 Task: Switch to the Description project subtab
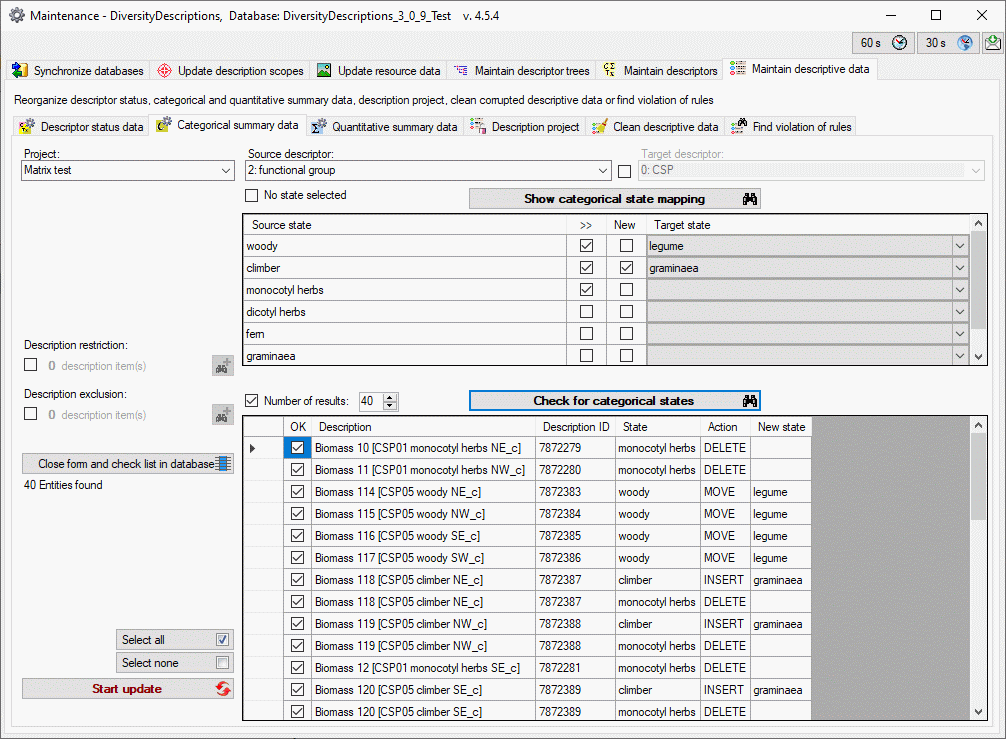pos(525,126)
